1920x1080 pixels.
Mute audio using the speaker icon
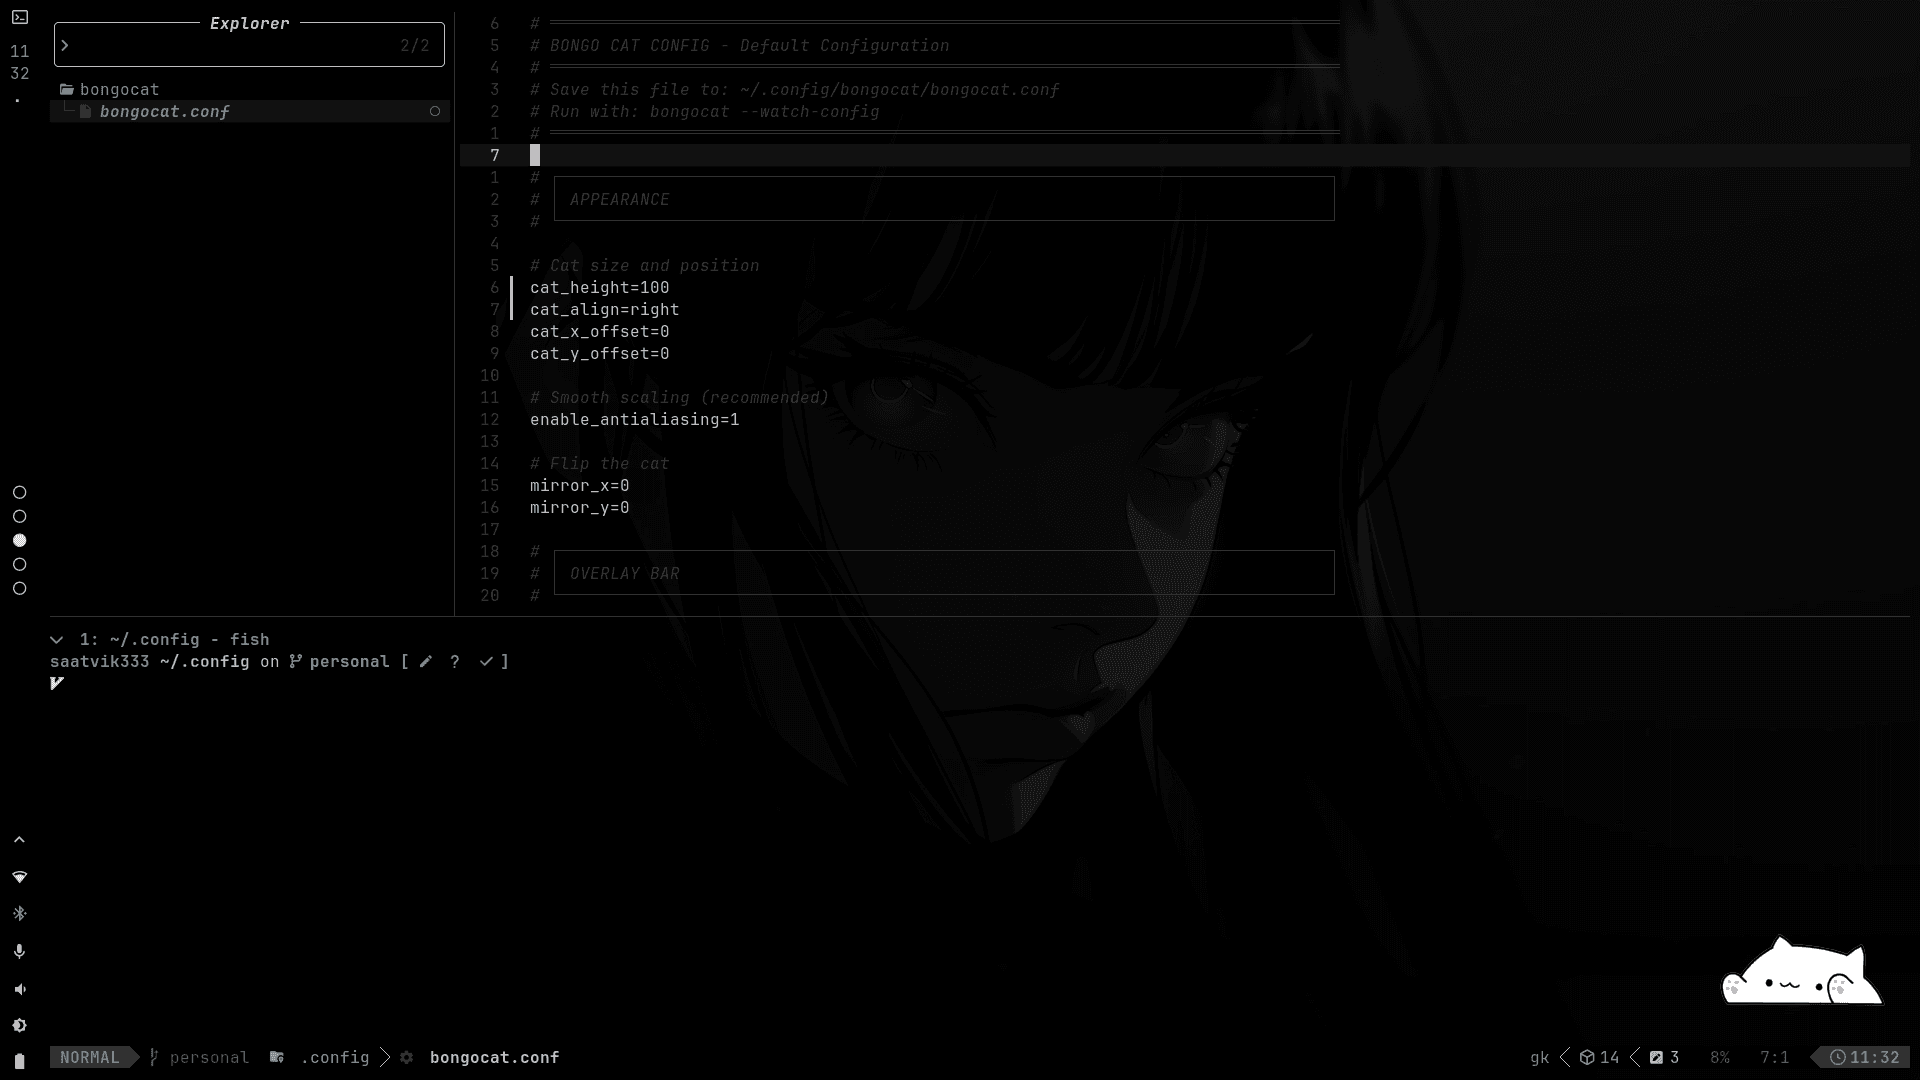point(20,988)
